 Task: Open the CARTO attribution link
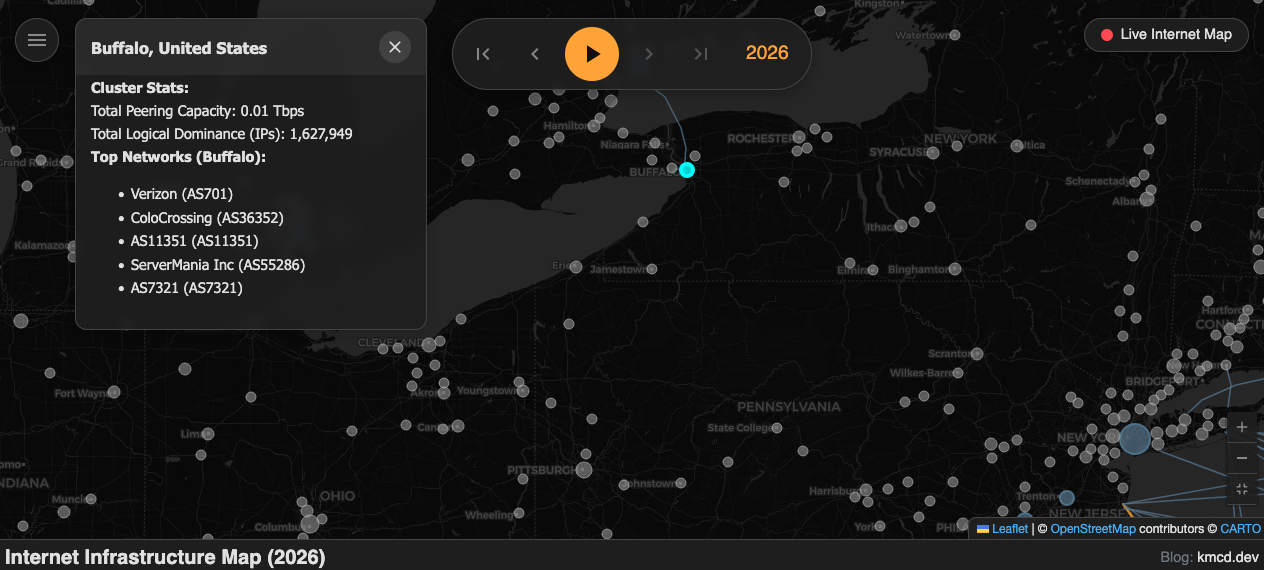1241,529
